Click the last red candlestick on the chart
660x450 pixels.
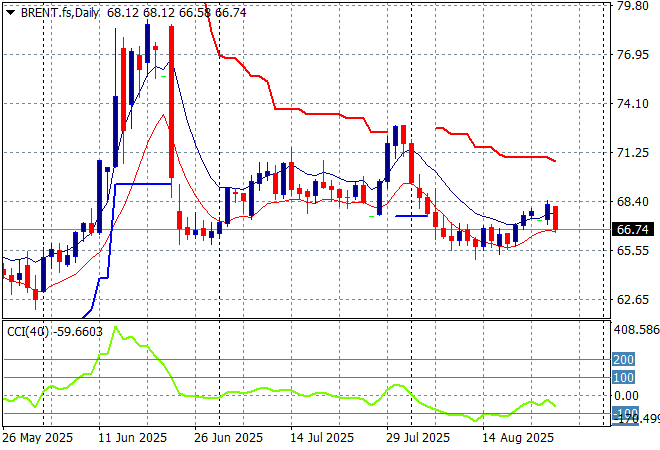pyautogui.click(x=555, y=218)
